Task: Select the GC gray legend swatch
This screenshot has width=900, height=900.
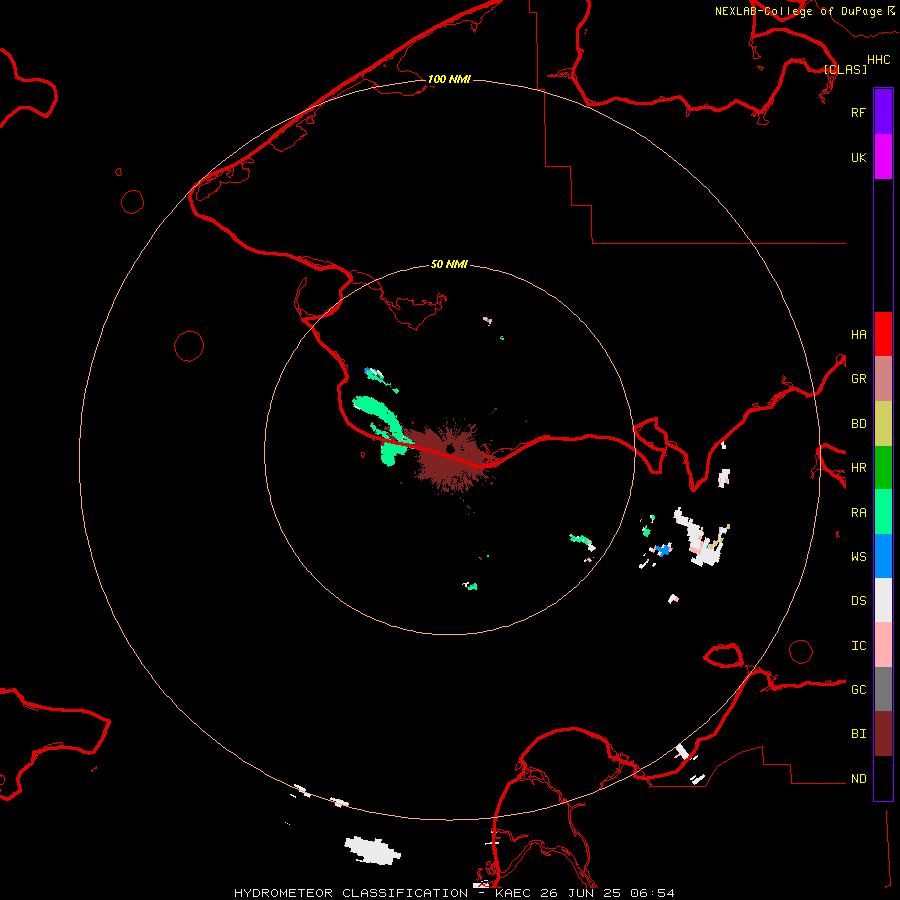Action: click(883, 689)
